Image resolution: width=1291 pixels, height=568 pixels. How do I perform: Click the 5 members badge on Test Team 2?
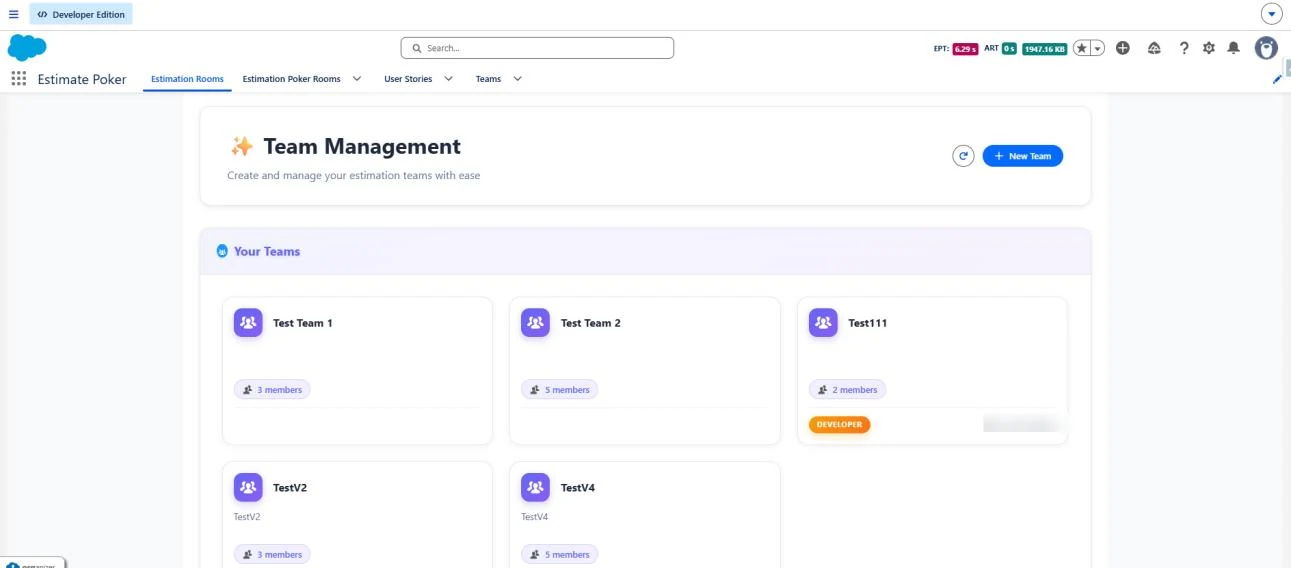click(559, 390)
